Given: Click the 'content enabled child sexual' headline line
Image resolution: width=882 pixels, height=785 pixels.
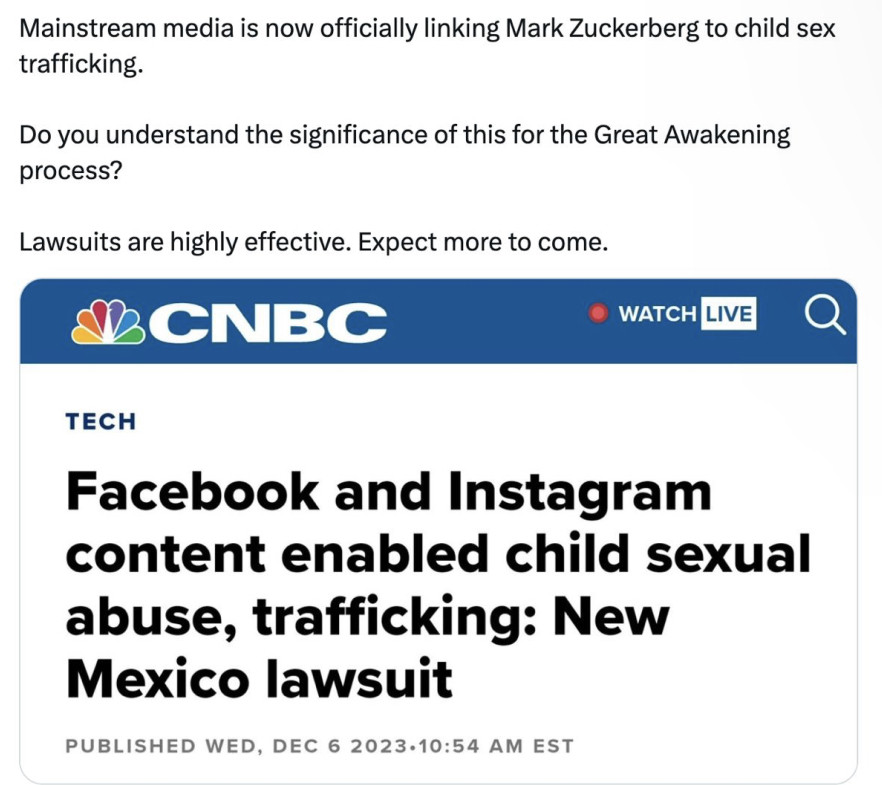Looking at the screenshot, I should point(437,554).
